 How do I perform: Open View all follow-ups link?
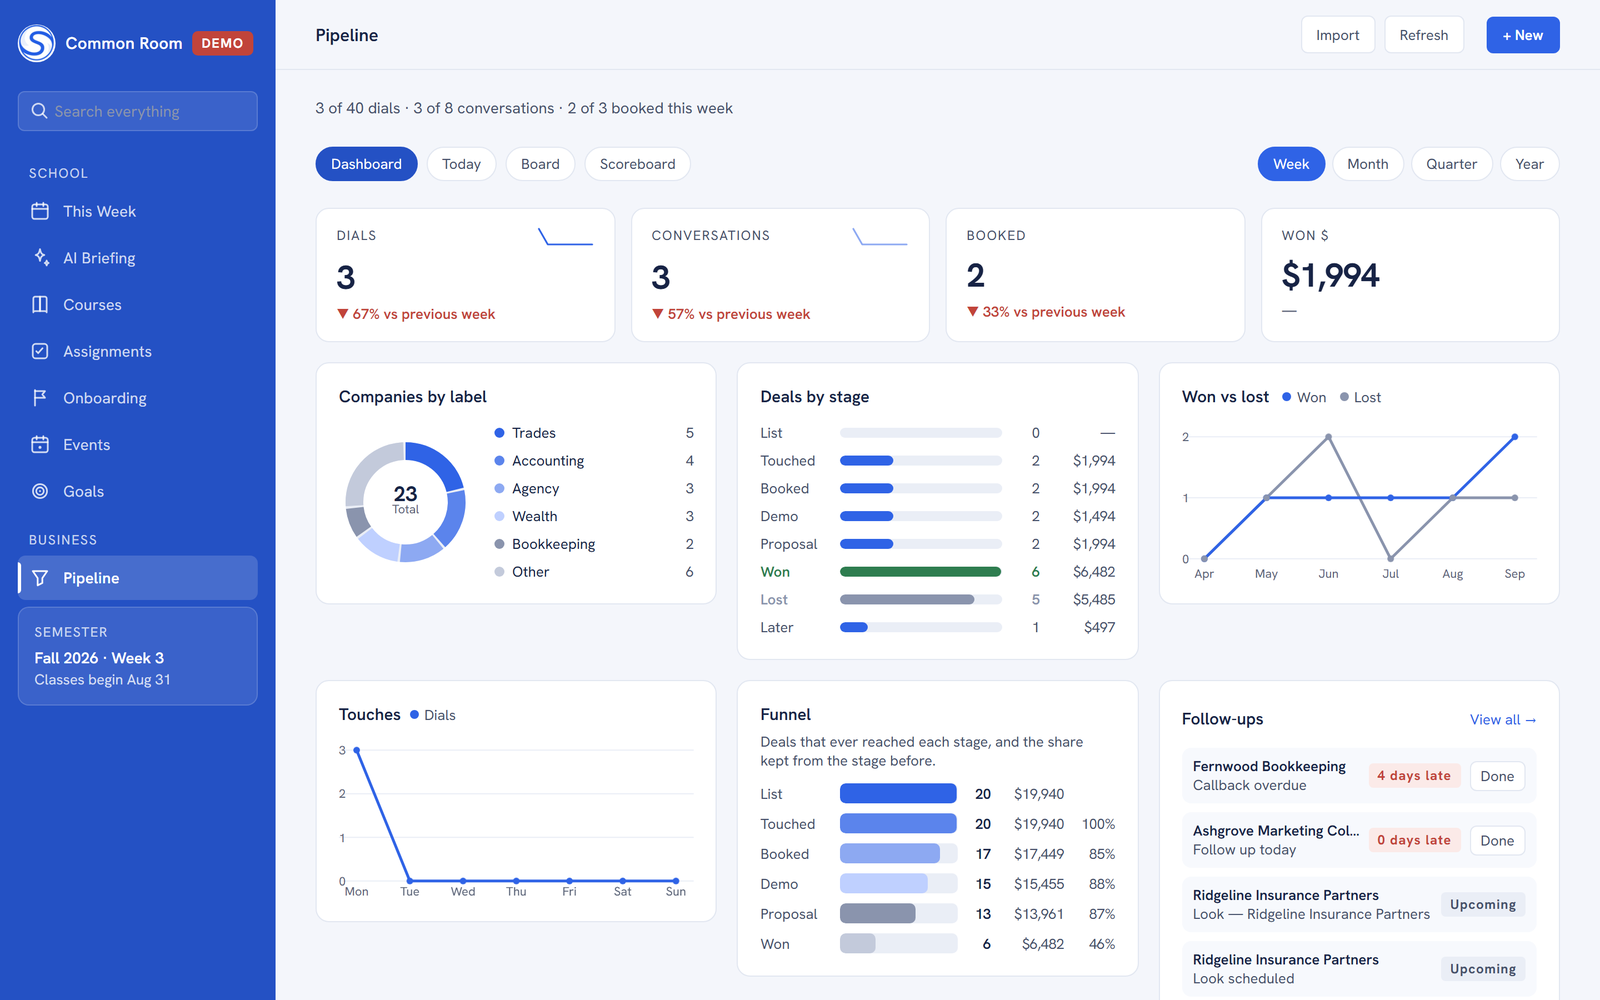click(x=1502, y=719)
